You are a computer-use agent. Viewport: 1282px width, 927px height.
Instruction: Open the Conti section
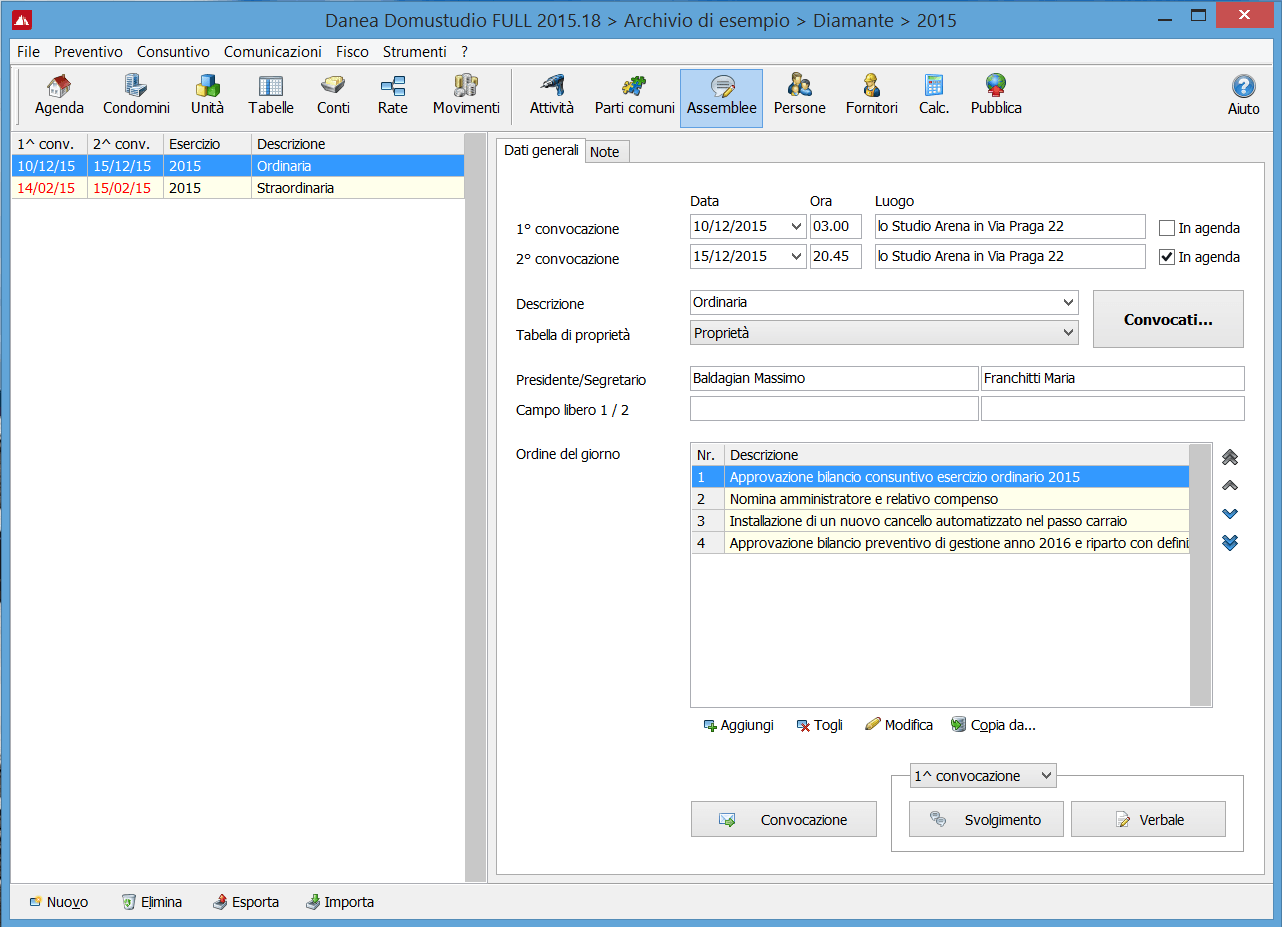click(333, 97)
